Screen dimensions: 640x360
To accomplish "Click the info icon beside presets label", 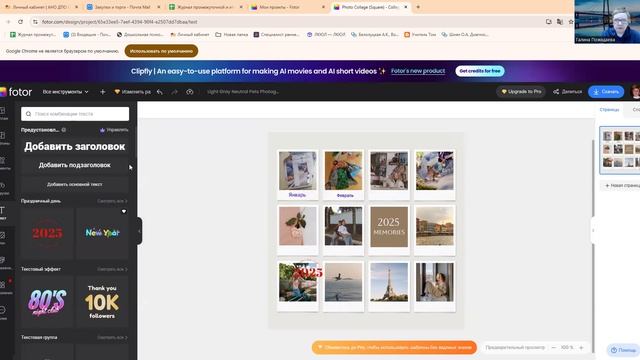I will coord(64,130).
